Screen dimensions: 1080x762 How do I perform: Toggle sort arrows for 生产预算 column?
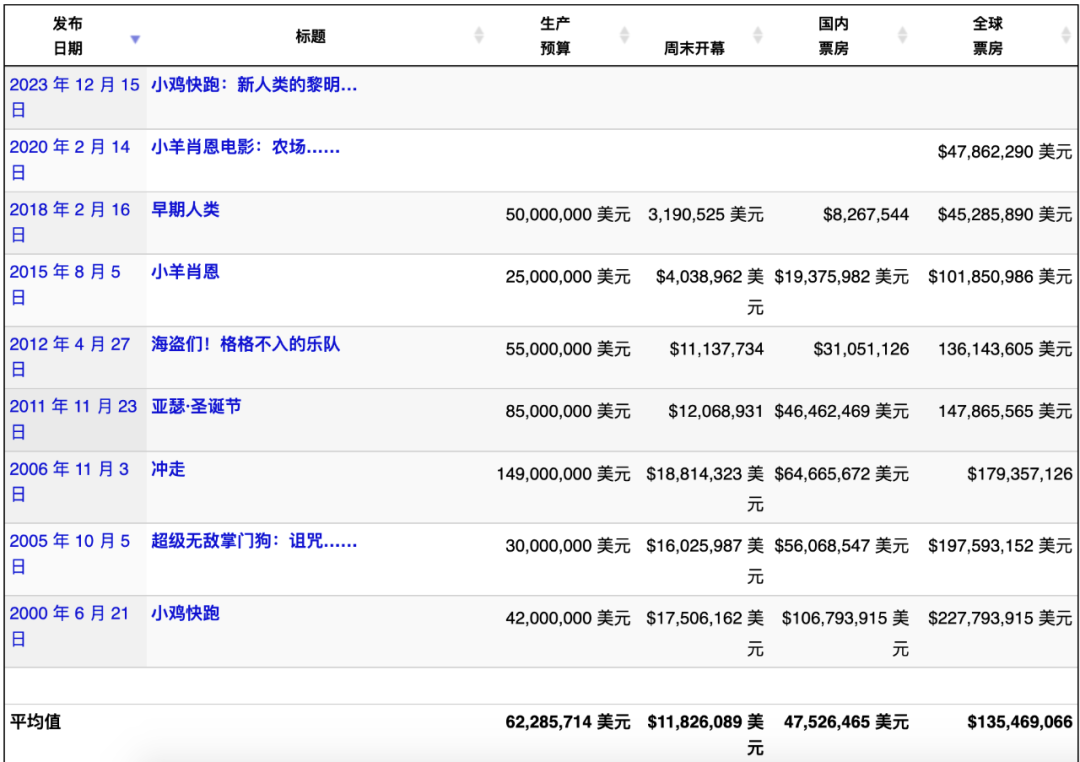(624, 35)
